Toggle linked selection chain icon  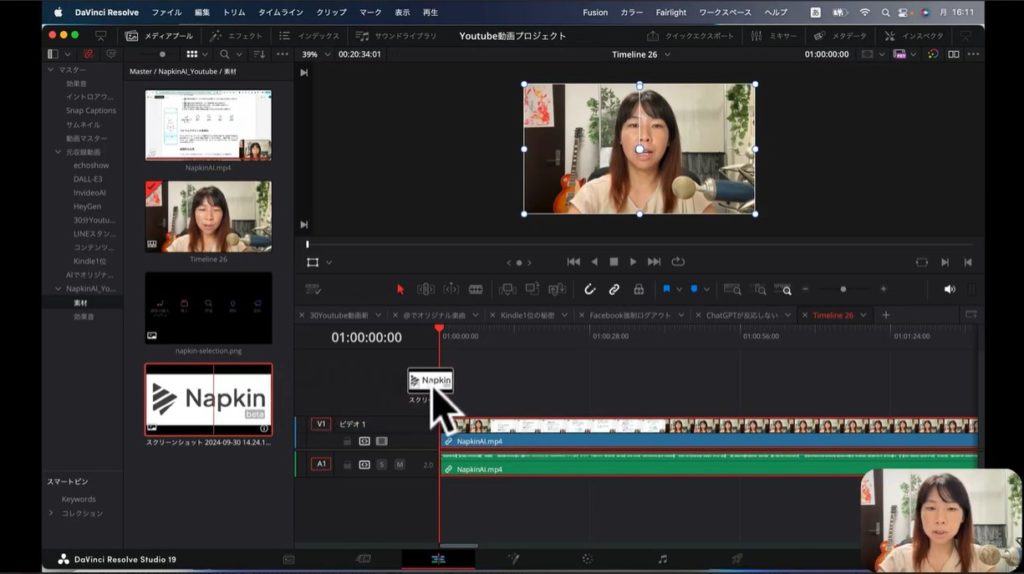(614, 289)
